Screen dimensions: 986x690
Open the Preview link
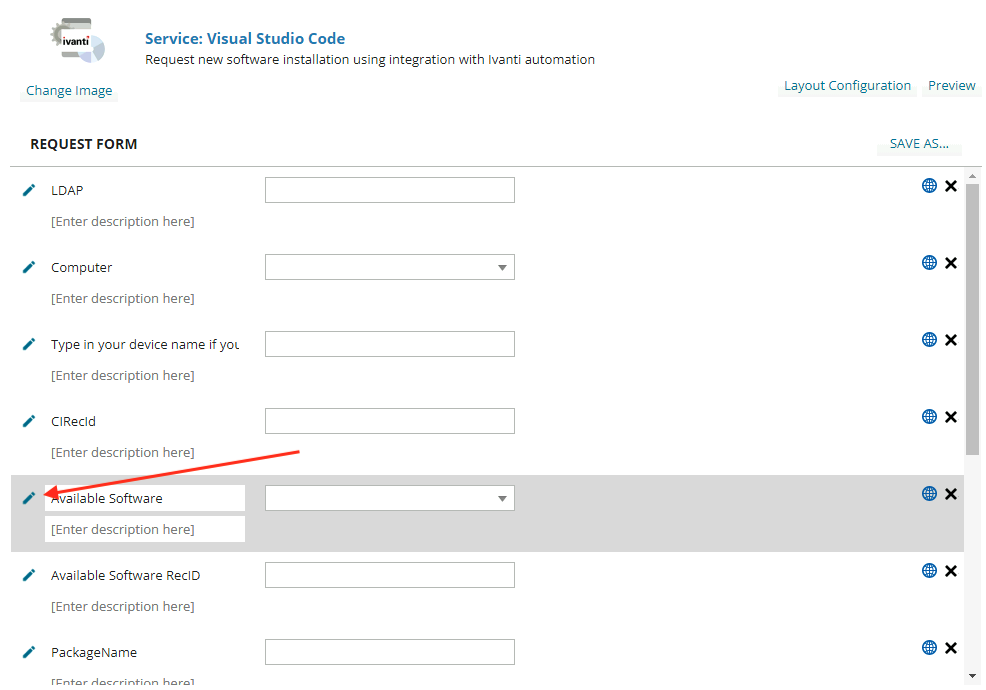tap(951, 86)
